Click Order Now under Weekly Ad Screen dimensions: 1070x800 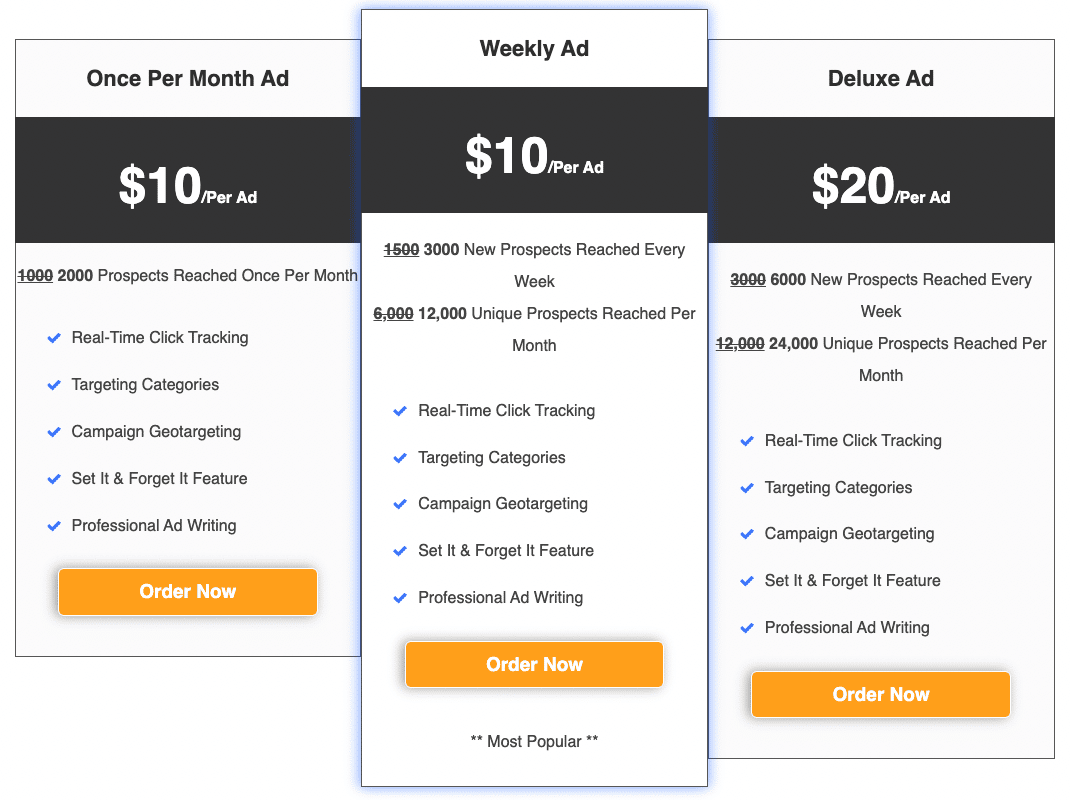pos(534,664)
